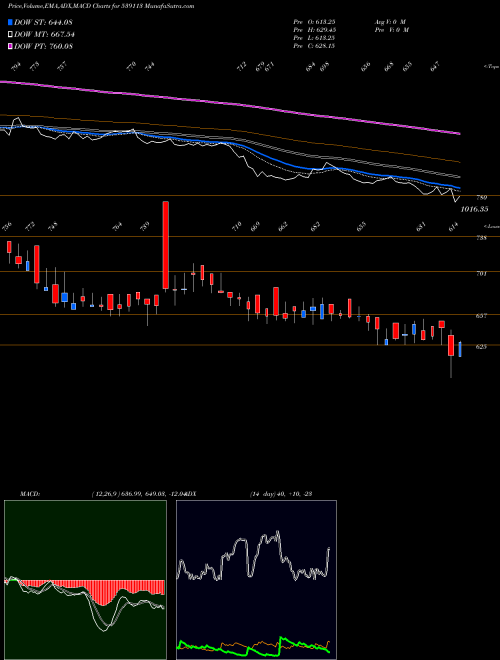Click the white DOW MT legend swatch
Screen dimensions: 500x660
pos(10,35)
